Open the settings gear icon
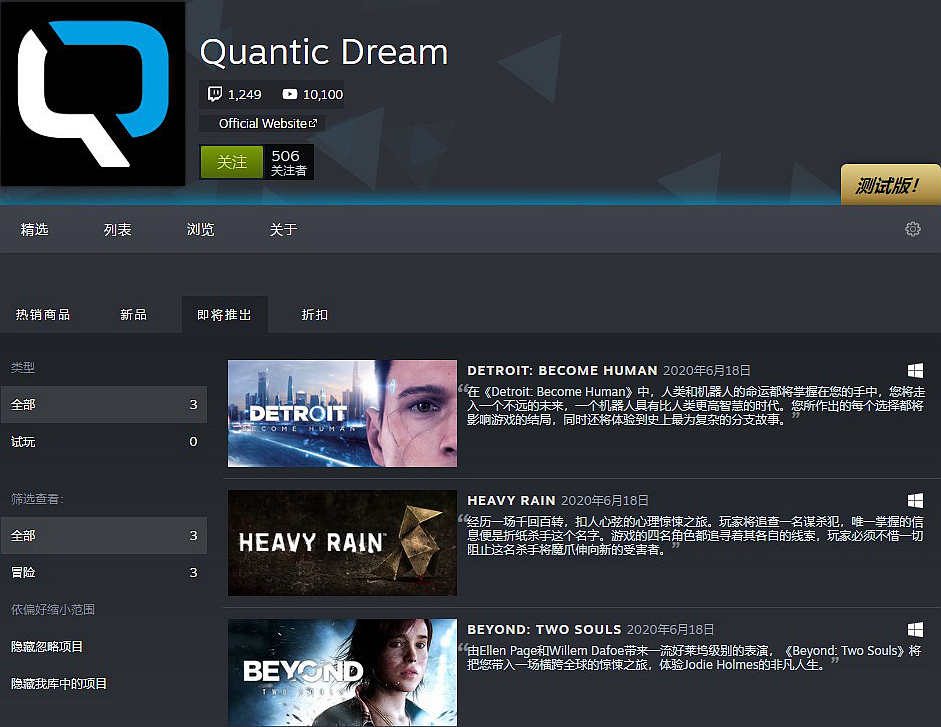941x727 pixels. coord(913,229)
